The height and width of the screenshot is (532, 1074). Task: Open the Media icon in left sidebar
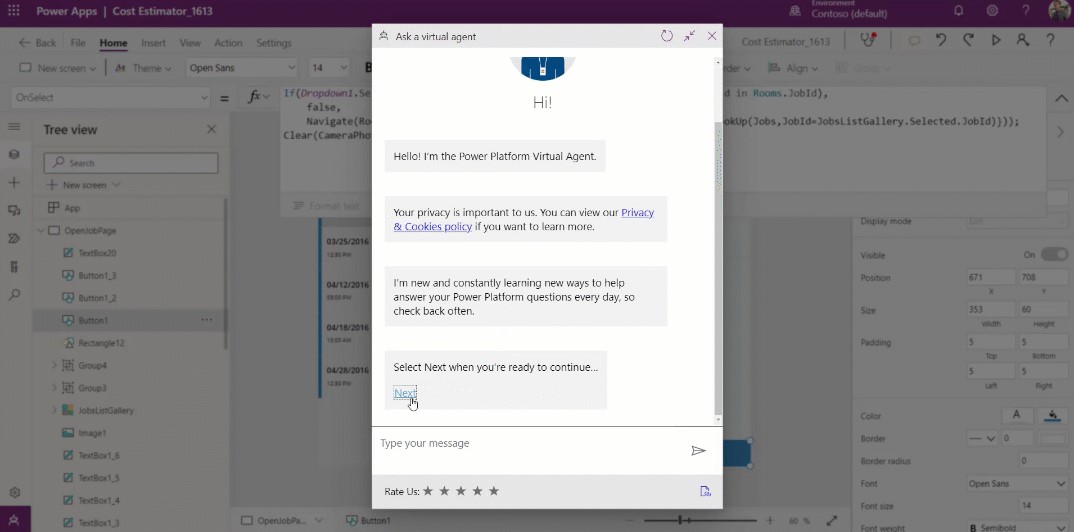pyautogui.click(x=14, y=210)
